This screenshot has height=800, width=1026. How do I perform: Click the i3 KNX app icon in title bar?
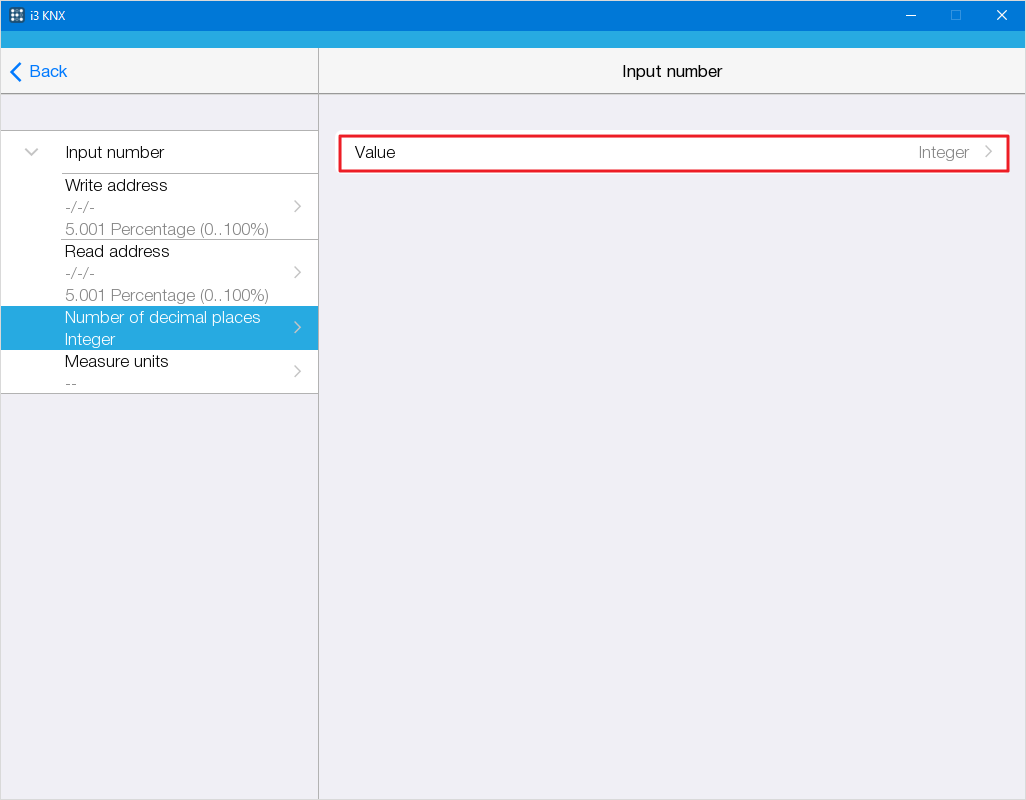click(x=17, y=15)
